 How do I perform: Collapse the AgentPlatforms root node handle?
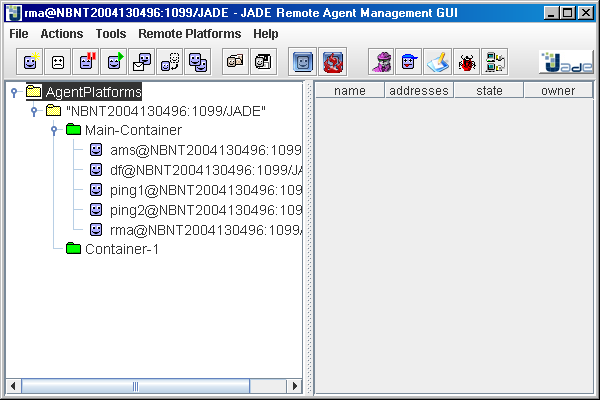point(14,92)
